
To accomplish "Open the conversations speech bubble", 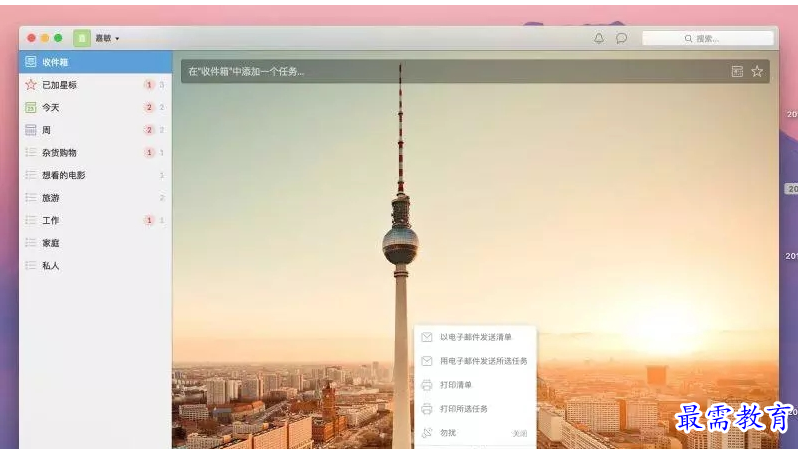I will click(x=621, y=38).
